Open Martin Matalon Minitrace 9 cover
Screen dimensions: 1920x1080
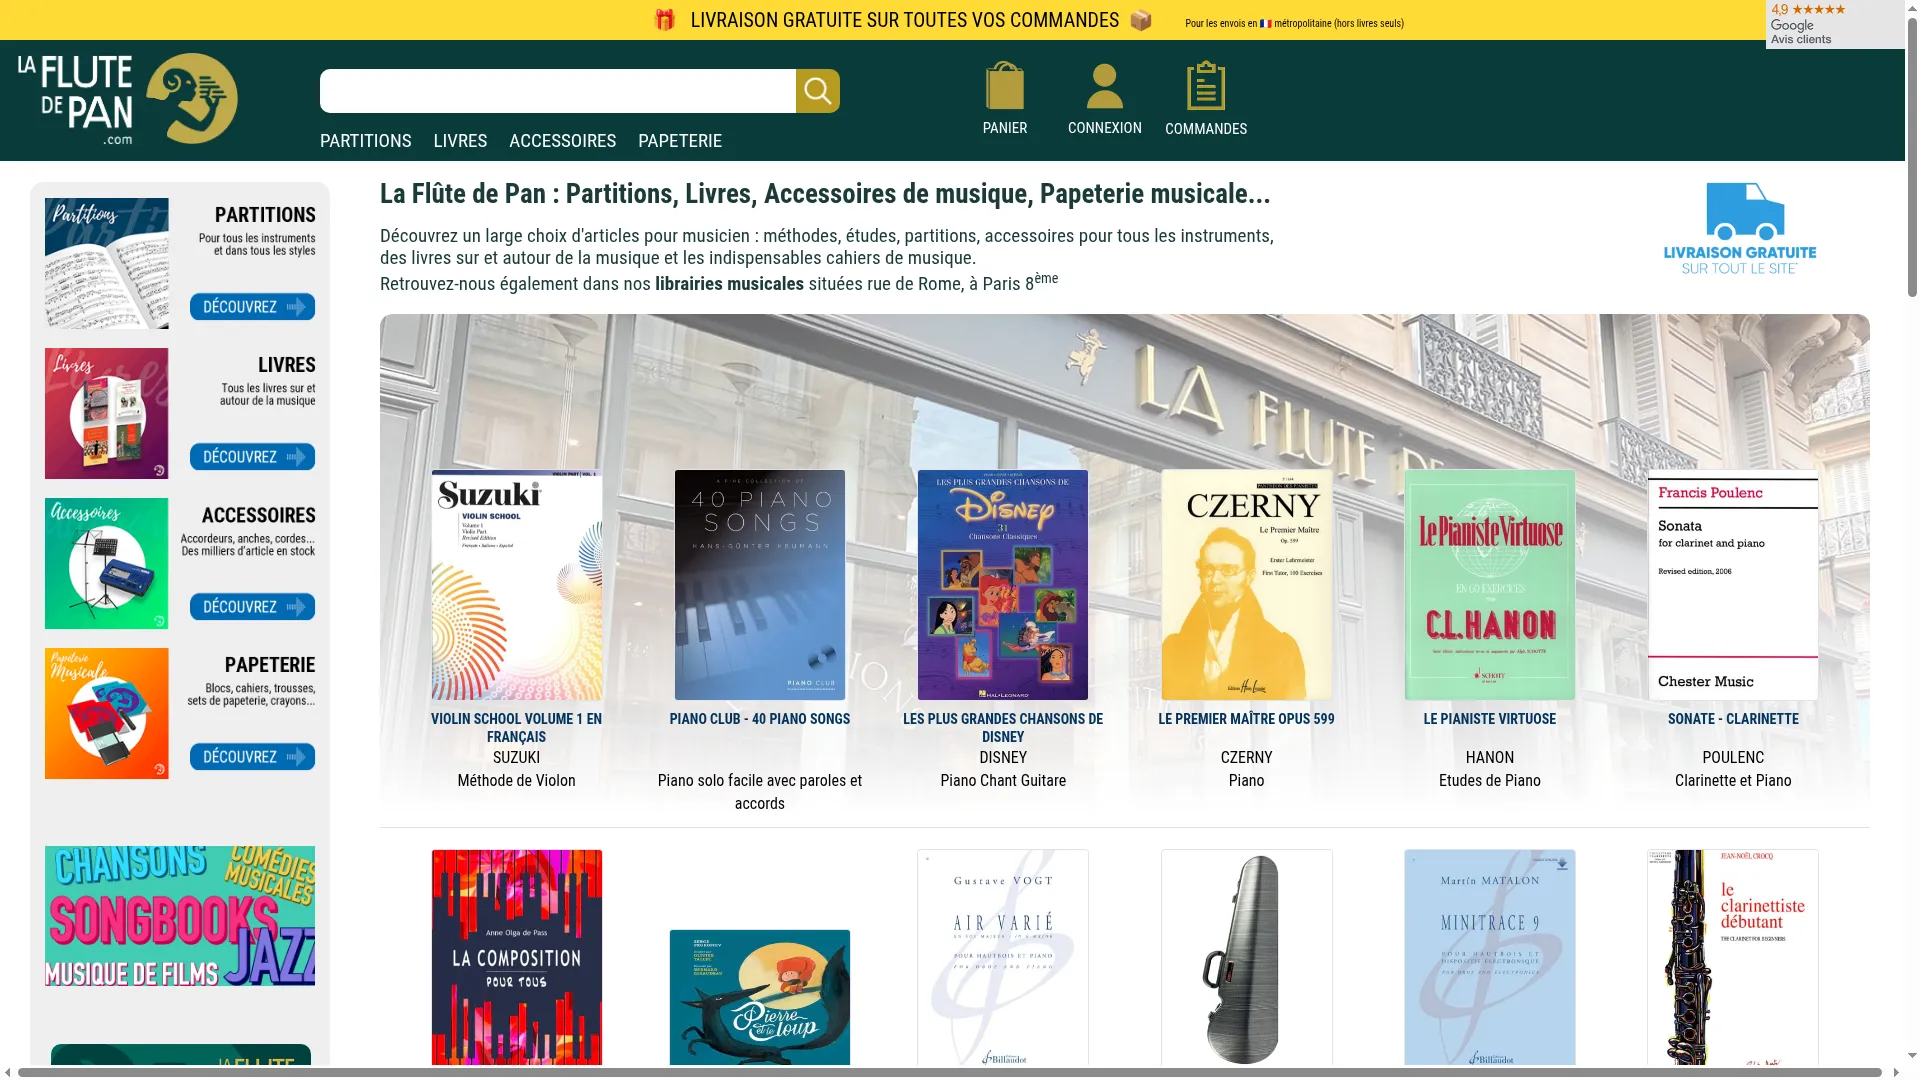click(x=1490, y=957)
